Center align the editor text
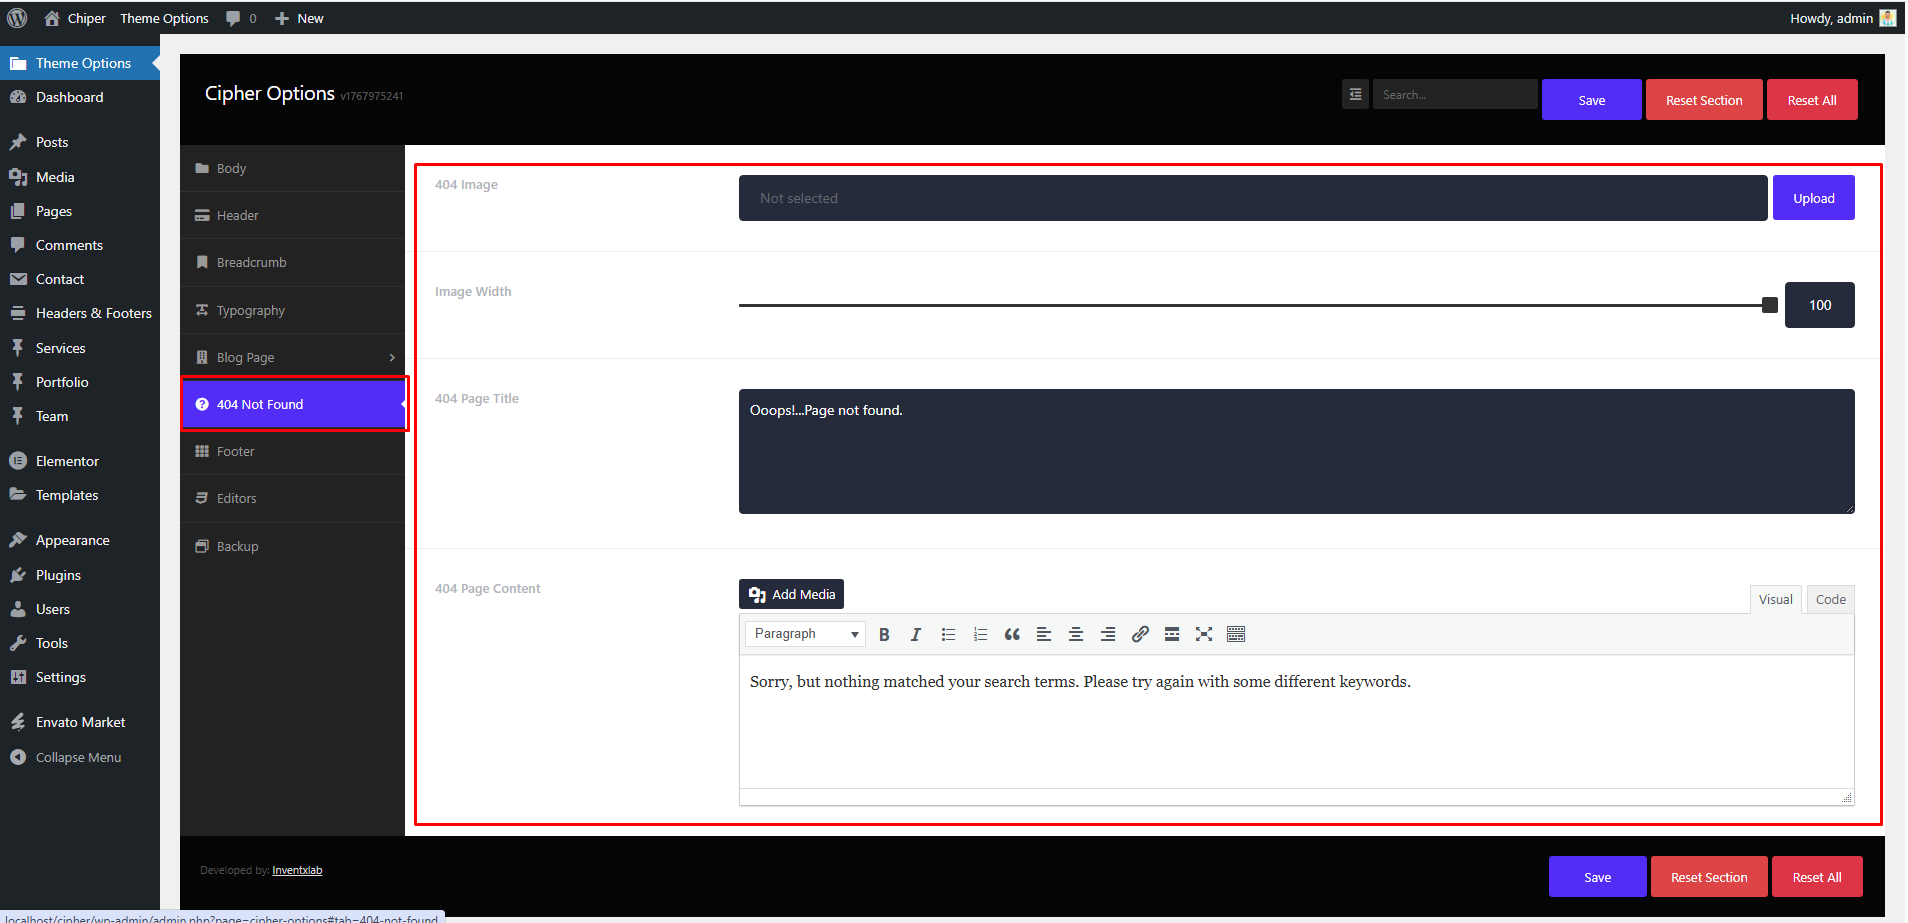Screen dimensions: 1908x923 point(1076,634)
